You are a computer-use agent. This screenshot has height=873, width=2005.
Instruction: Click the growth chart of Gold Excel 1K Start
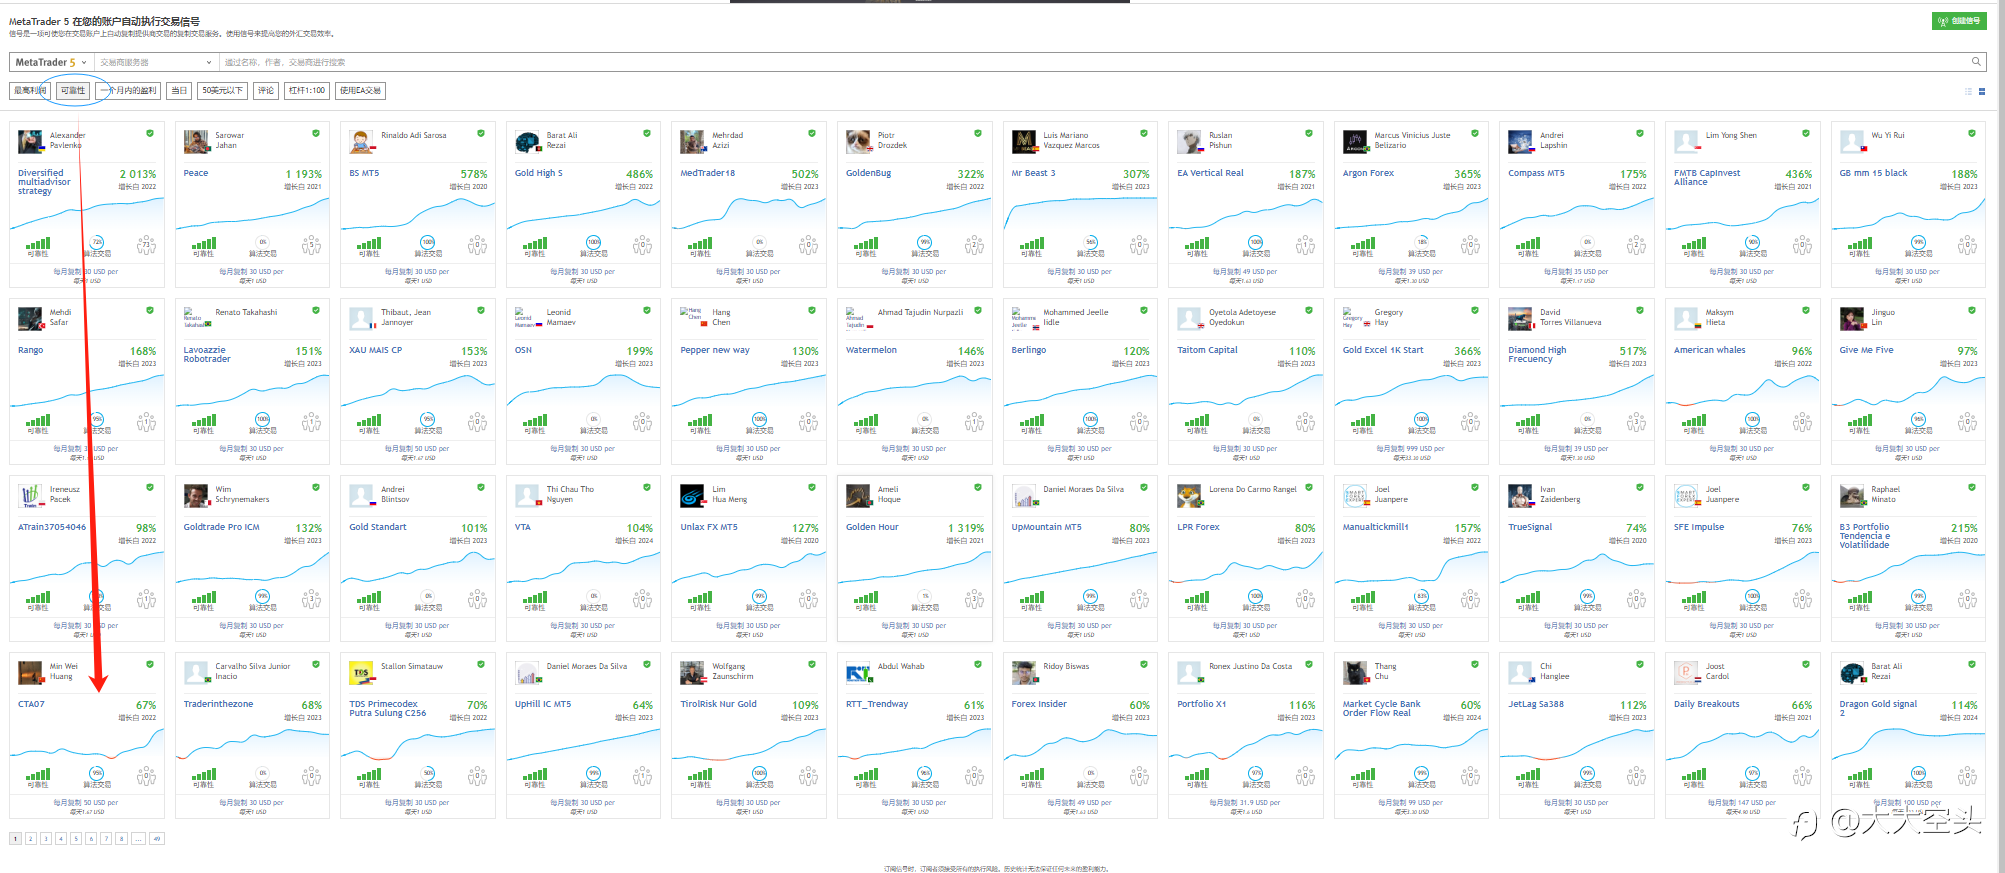click(x=1411, y=390)
